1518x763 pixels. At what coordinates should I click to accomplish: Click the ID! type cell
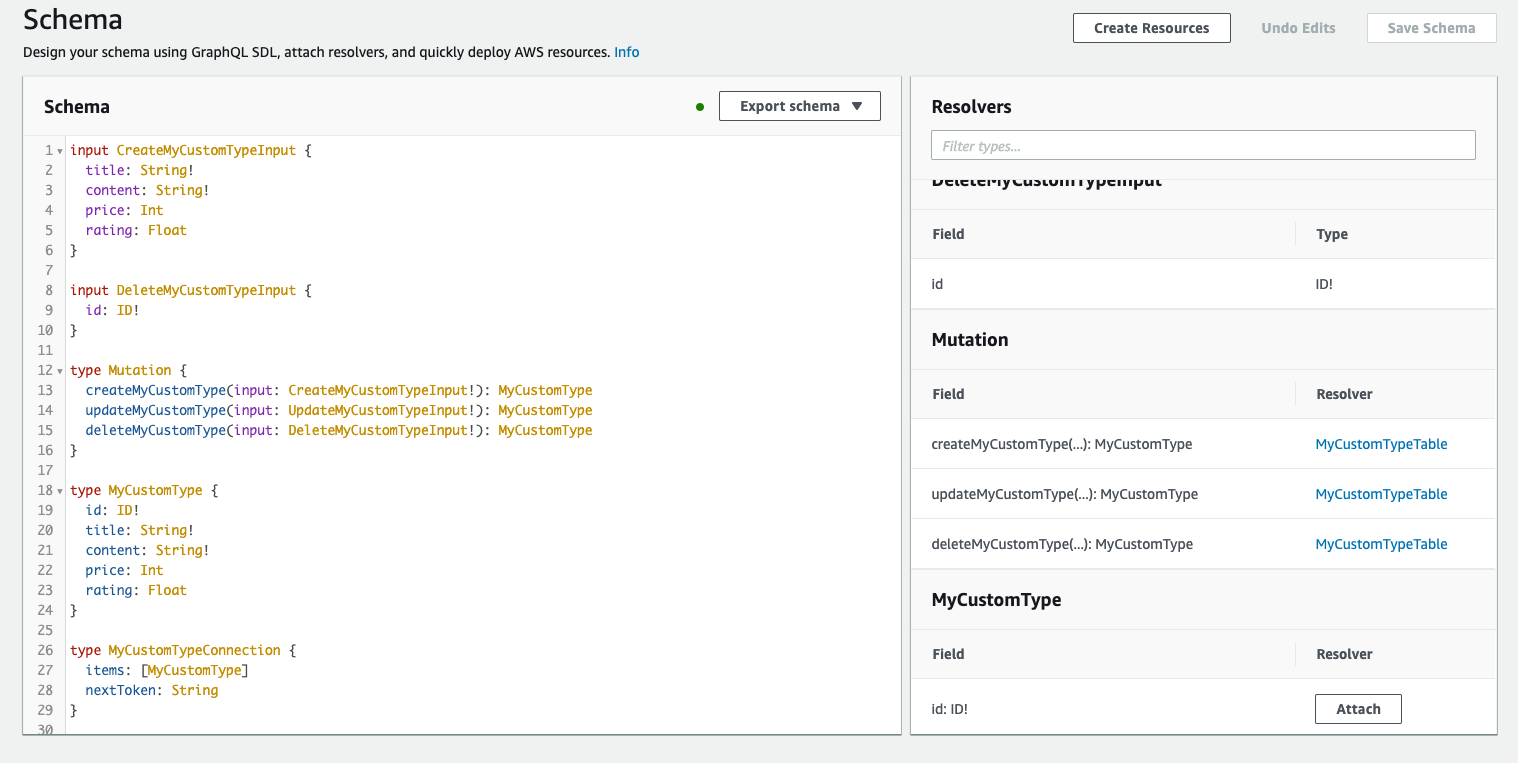click(1324, 284)
